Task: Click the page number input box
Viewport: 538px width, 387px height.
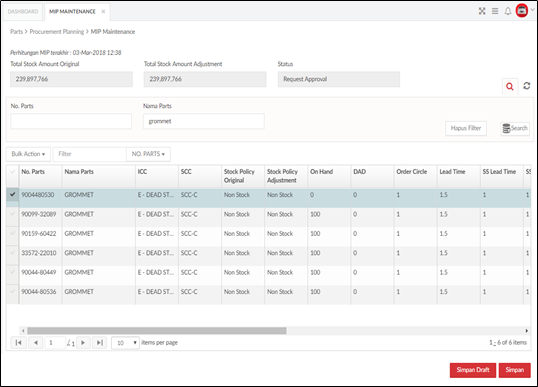Action: point(55,342)
